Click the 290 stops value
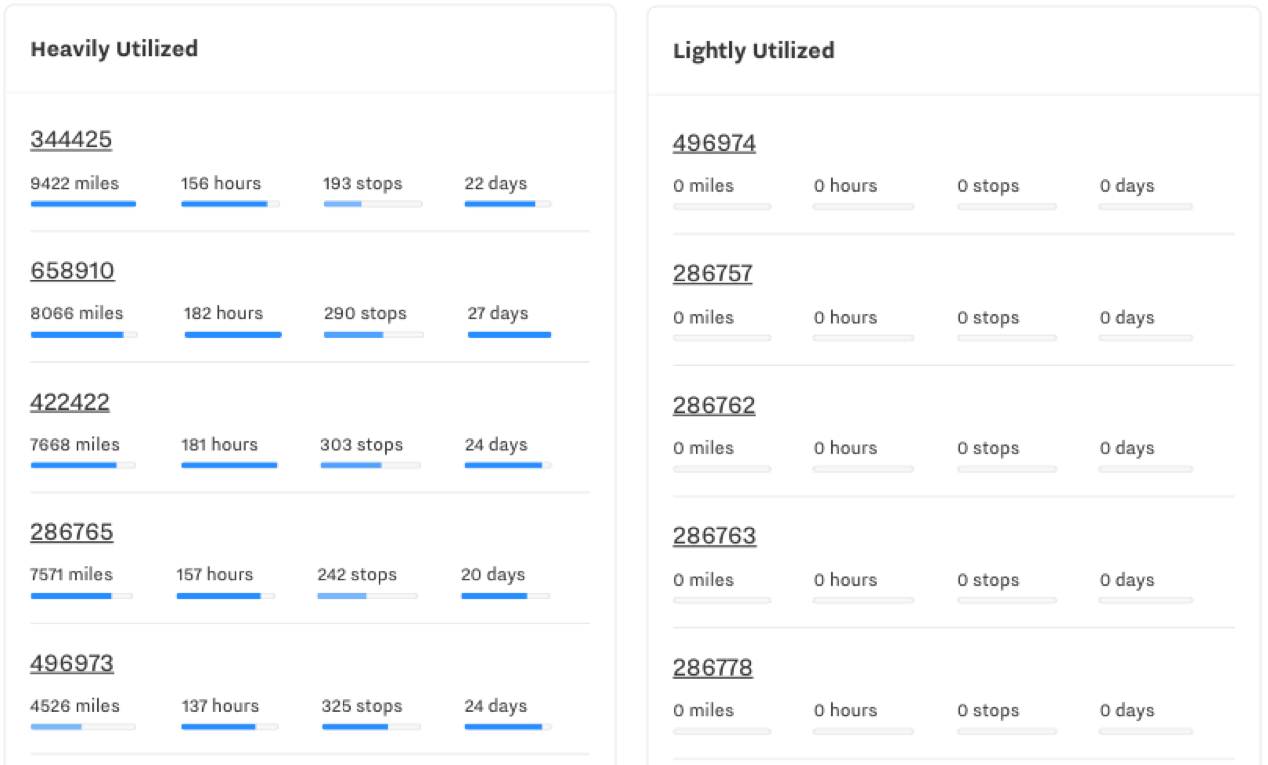The image size is (1268, 765). pos(366,313)
